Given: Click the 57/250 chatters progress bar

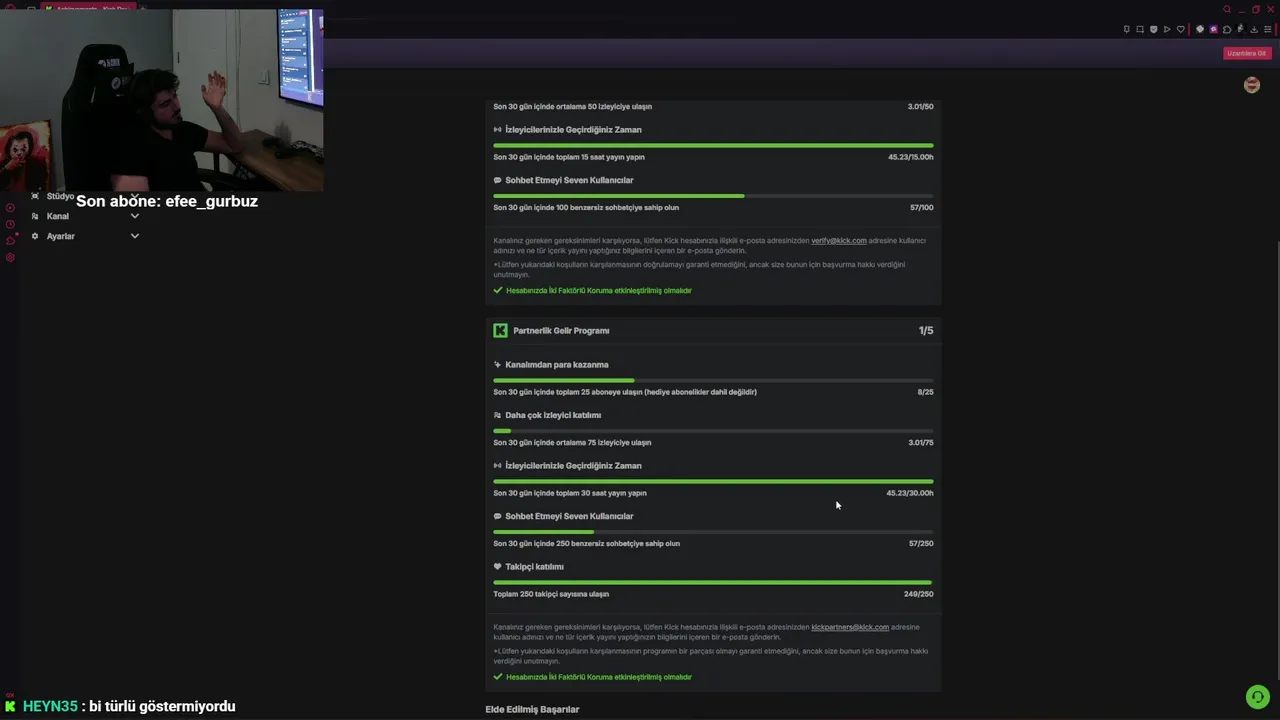Looking at the screenshot, I should 713,532.
